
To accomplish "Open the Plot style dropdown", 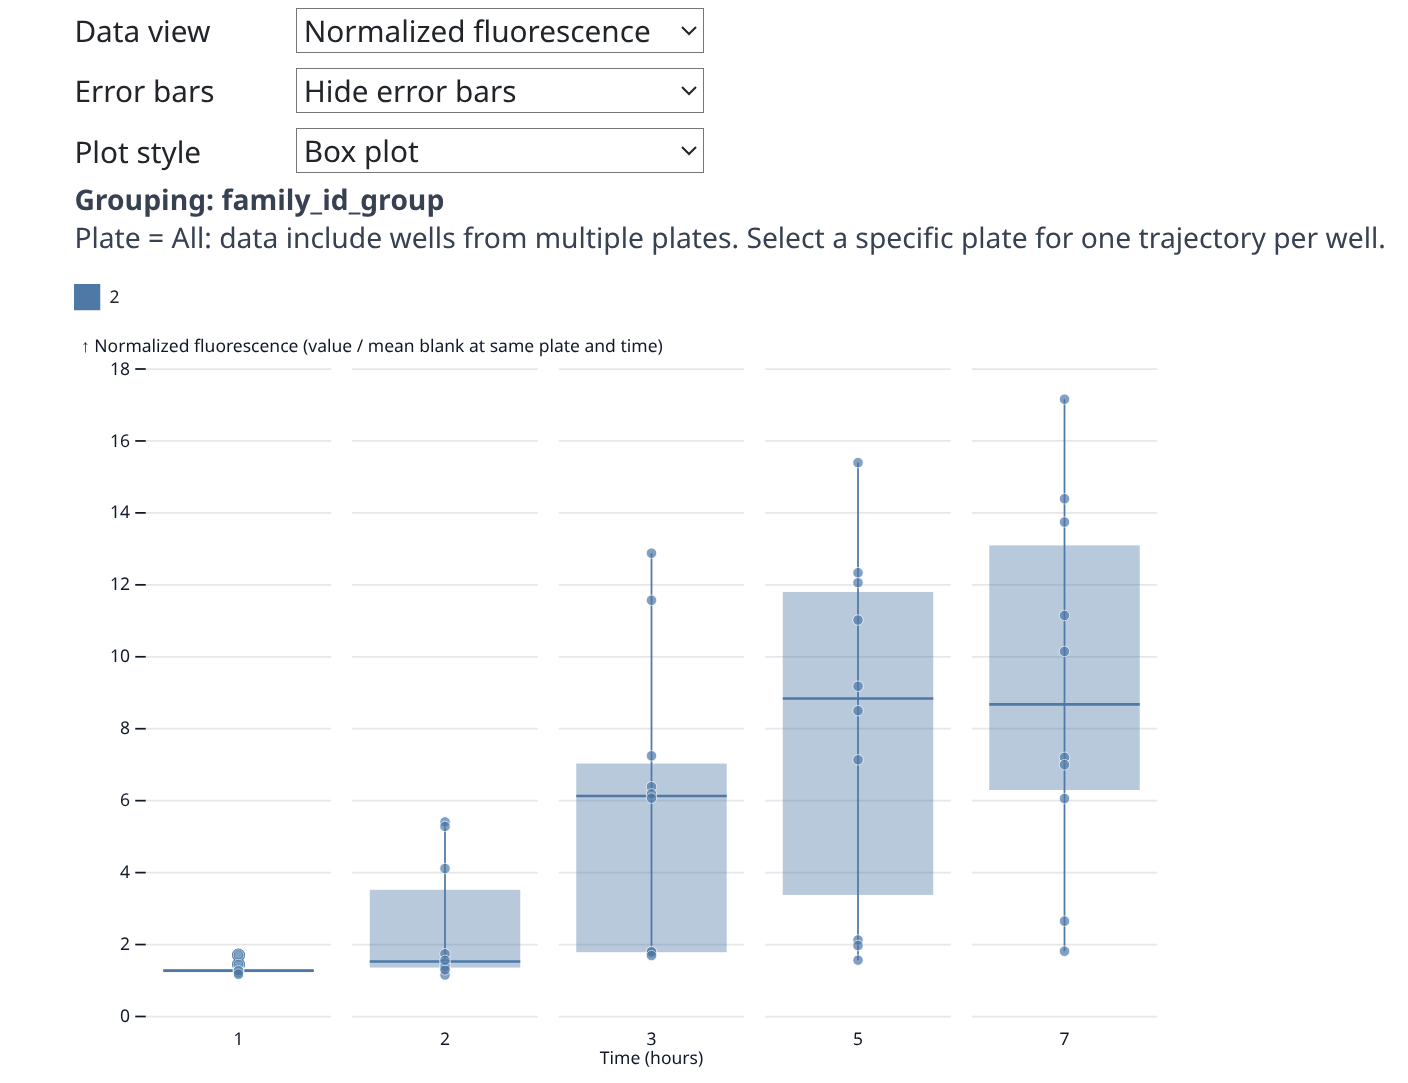I will (499, 151).
